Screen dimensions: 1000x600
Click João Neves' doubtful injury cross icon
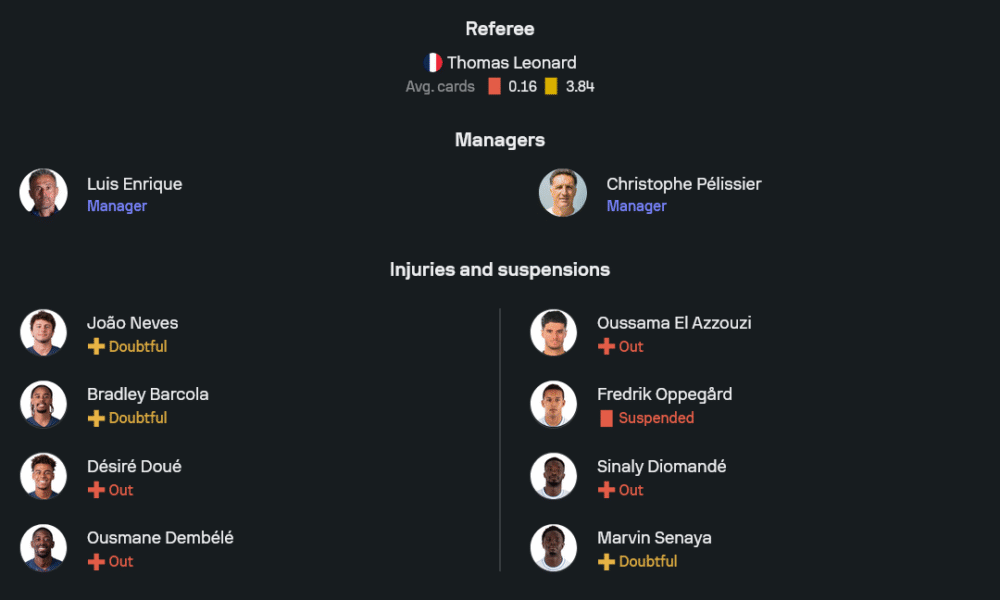(x=96, y=347)
